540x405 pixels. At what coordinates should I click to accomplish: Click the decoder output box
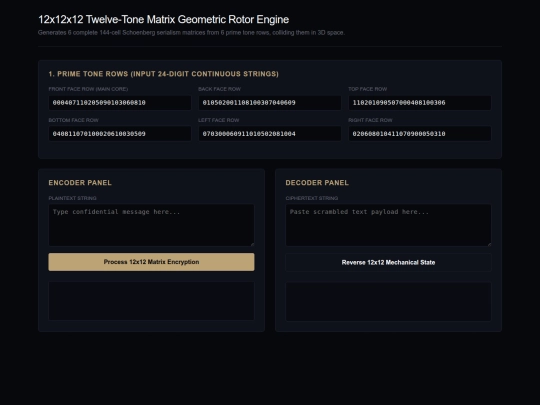click(x=388, y=302)
